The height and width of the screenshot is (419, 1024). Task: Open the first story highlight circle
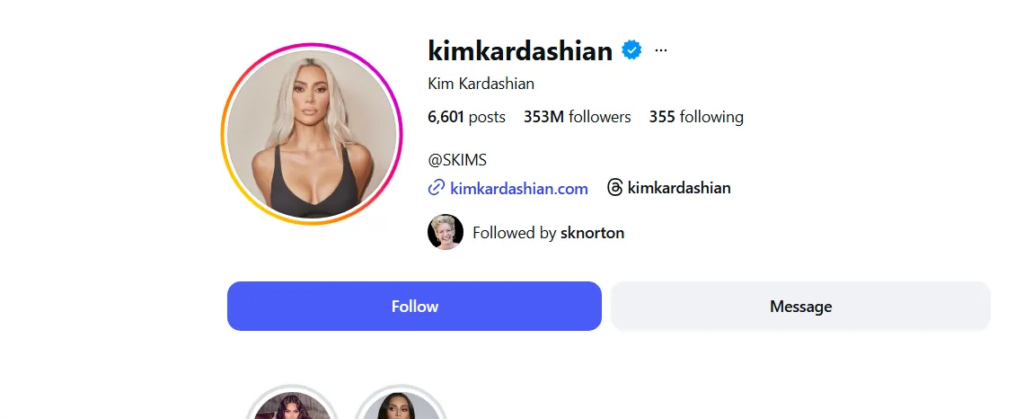coord(292,402)
